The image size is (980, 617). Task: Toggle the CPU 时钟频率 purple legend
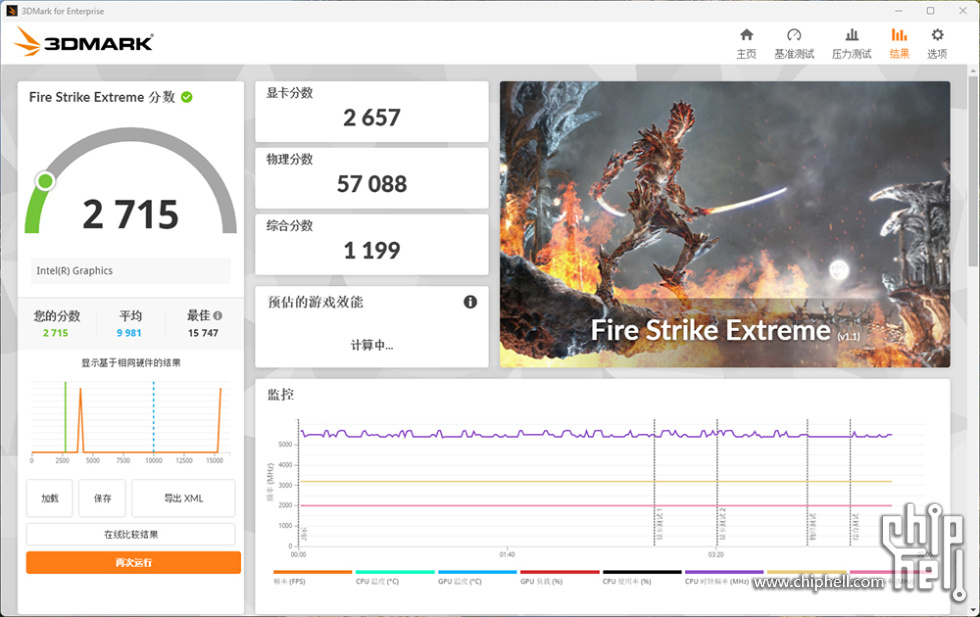[724, 577]
